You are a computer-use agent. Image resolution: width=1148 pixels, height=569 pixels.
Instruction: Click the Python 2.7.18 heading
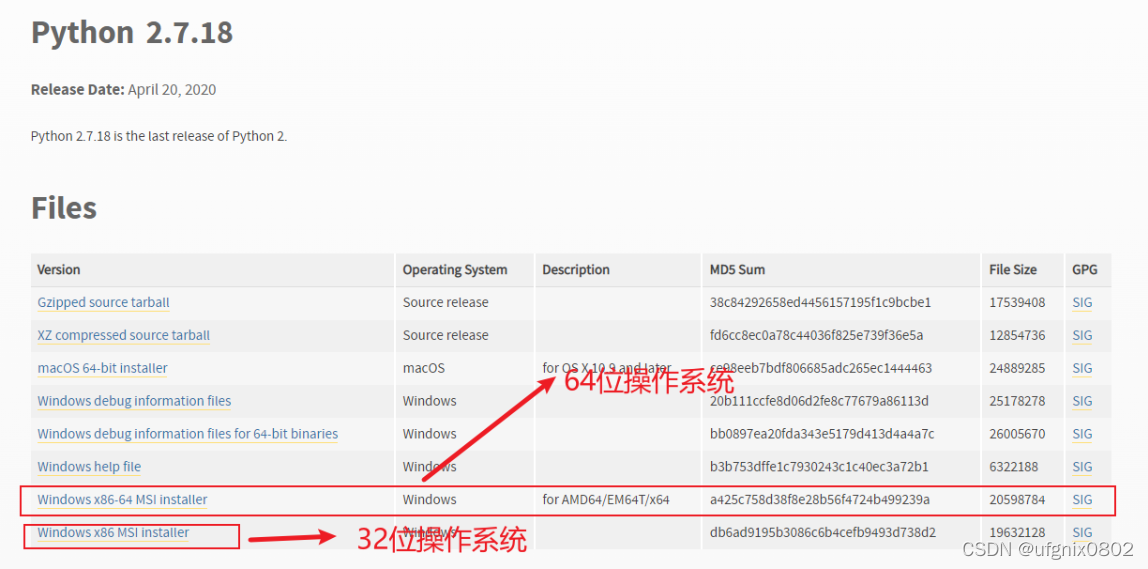pos(132,33)
